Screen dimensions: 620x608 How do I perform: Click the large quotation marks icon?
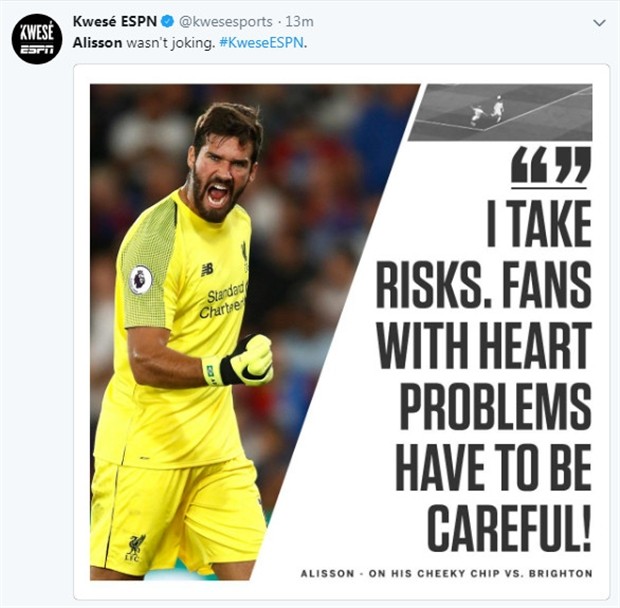[x=551, y=165]
